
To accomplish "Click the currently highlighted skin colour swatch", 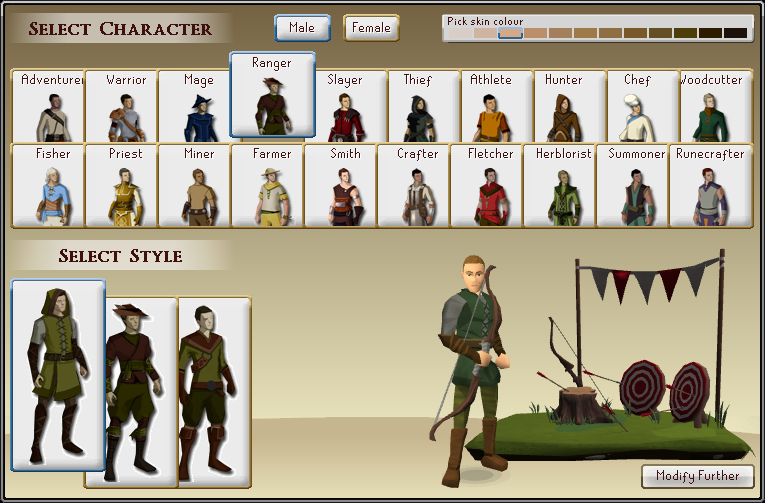I will [510, 33].
